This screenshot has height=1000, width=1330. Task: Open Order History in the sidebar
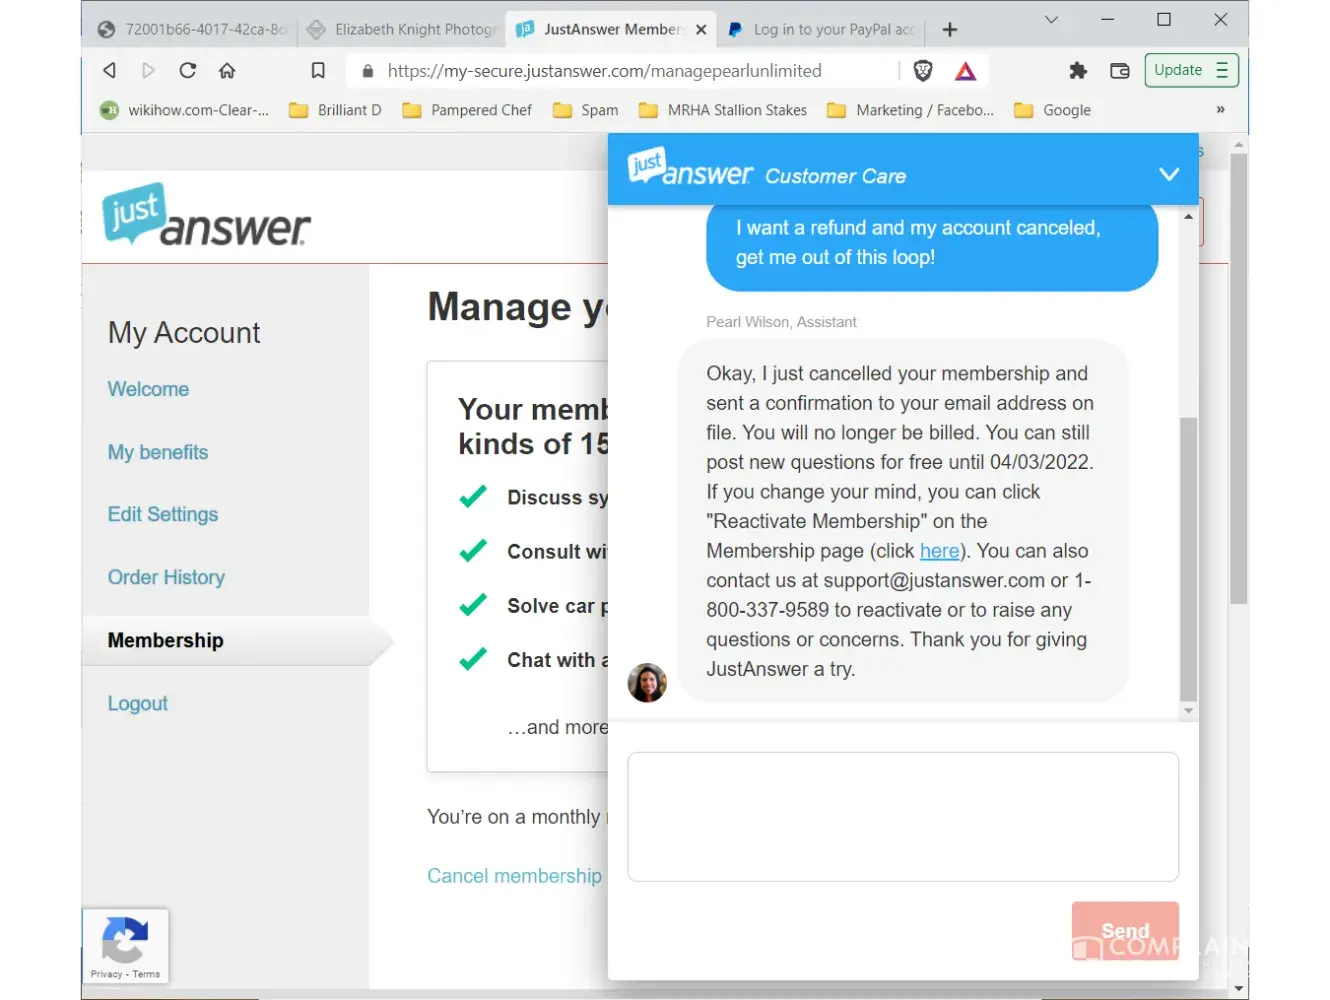click(x=166, y=577)
